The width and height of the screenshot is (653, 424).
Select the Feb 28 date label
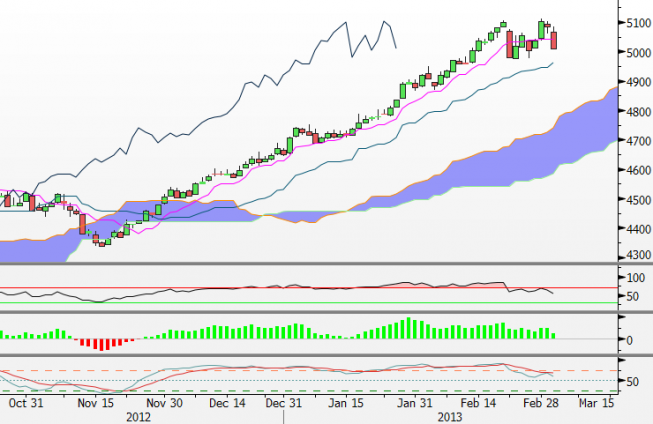click(x=541, y=403)
